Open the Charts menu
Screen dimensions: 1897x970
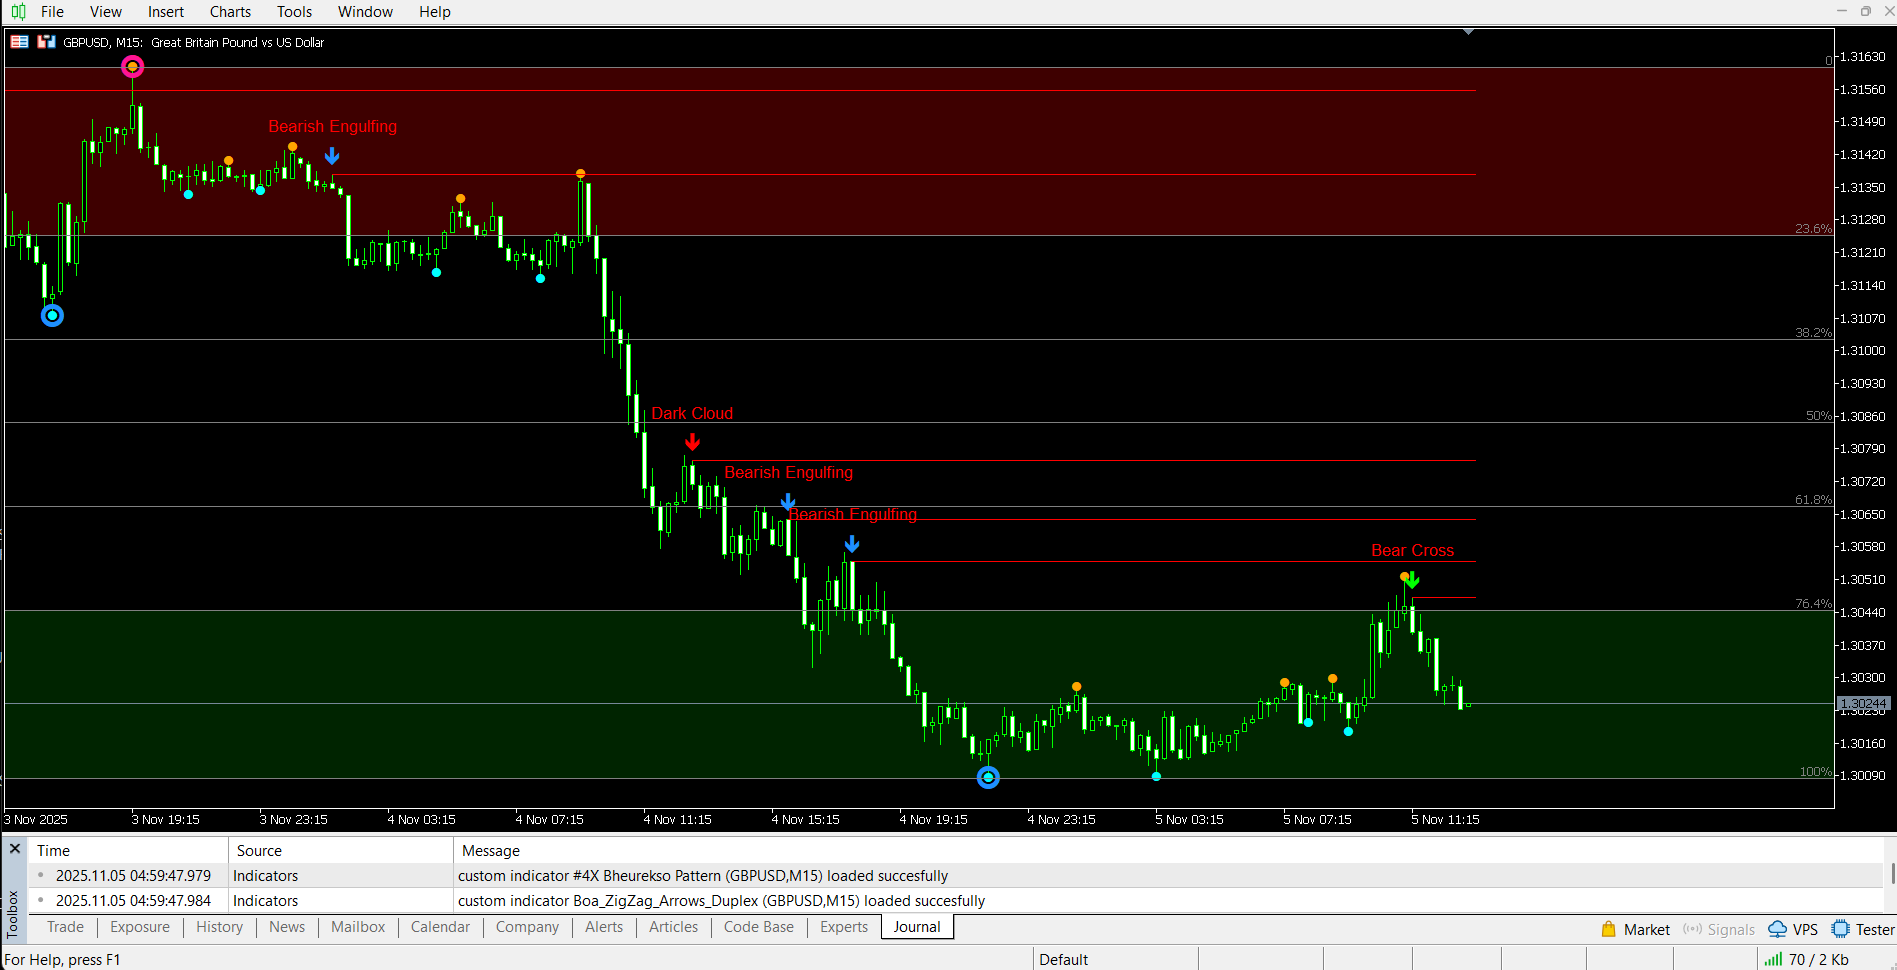point(230,12)
